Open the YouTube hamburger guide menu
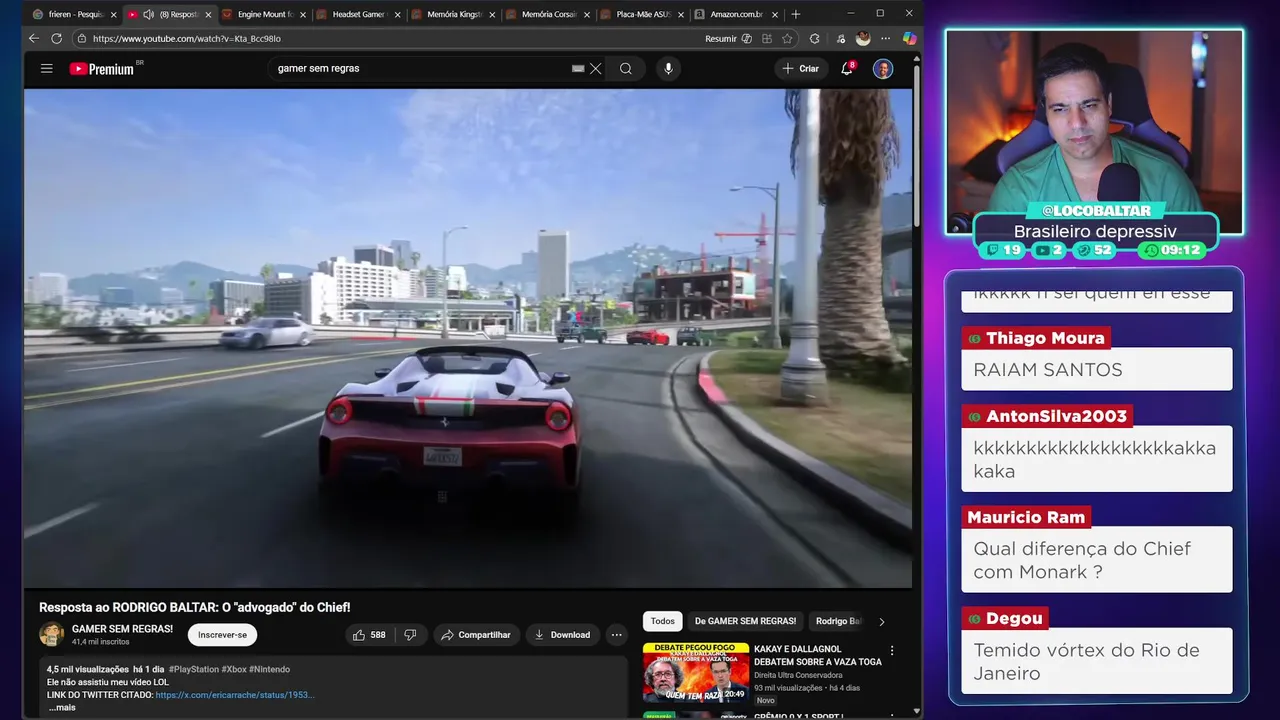The image size is (1280, 720). point(46,68)
